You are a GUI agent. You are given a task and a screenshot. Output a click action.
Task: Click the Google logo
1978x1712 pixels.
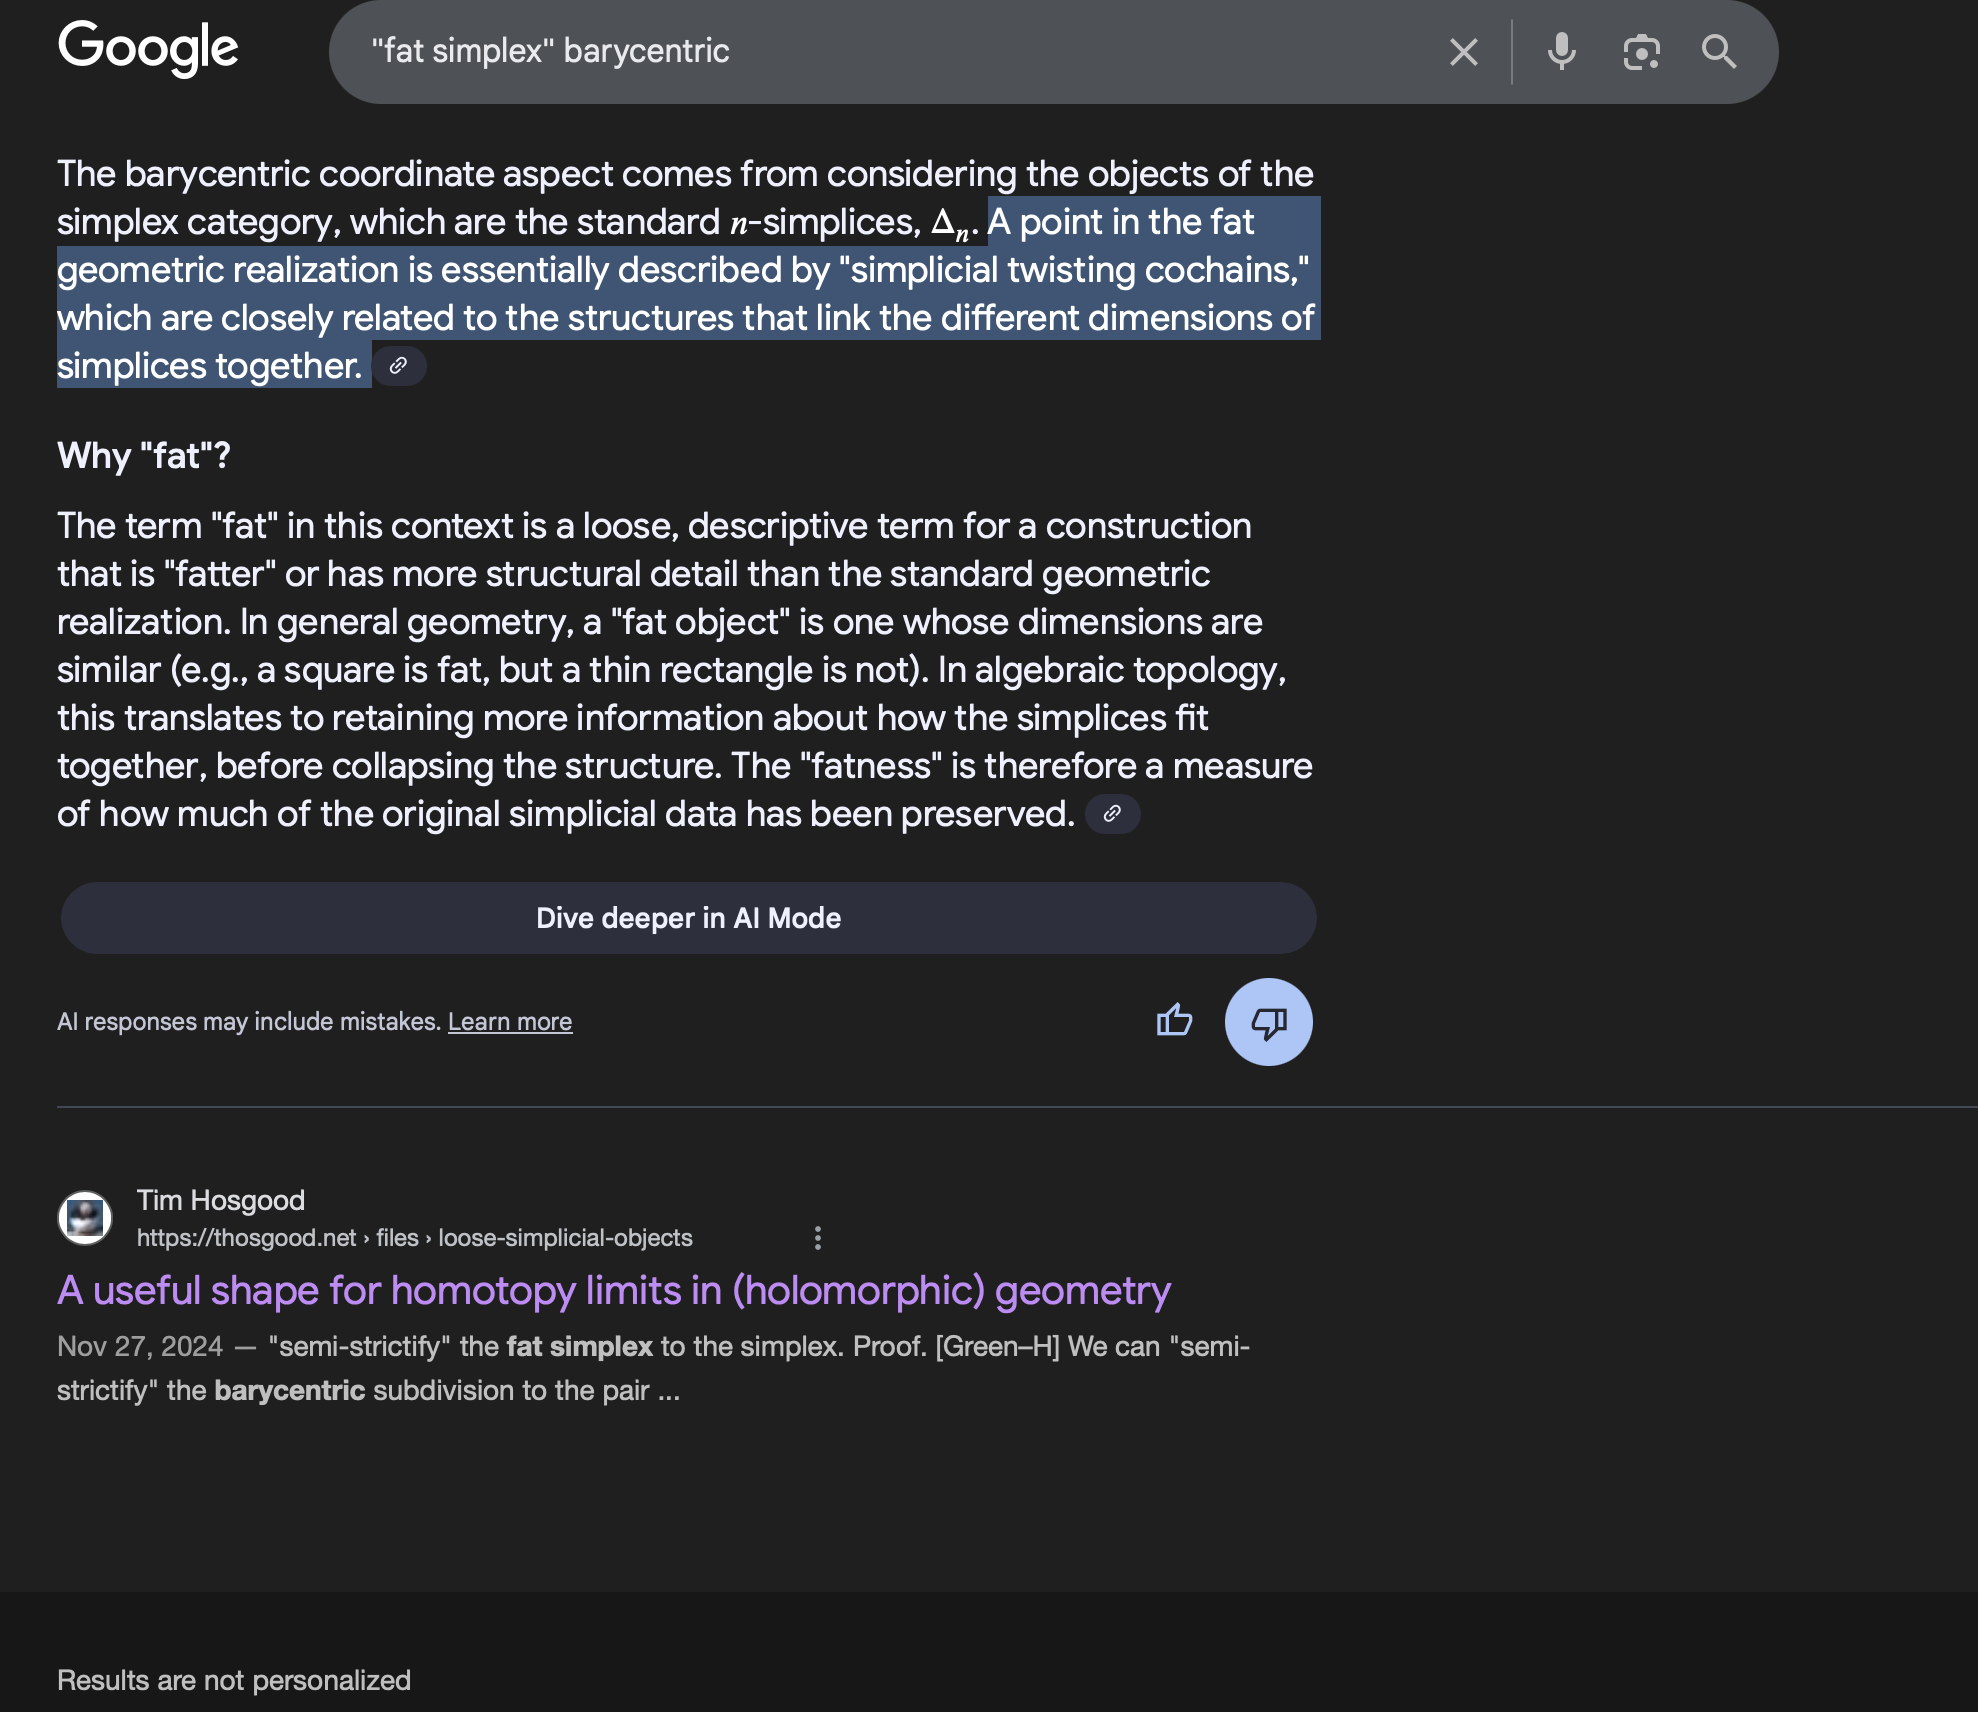[x=148, y=48]
